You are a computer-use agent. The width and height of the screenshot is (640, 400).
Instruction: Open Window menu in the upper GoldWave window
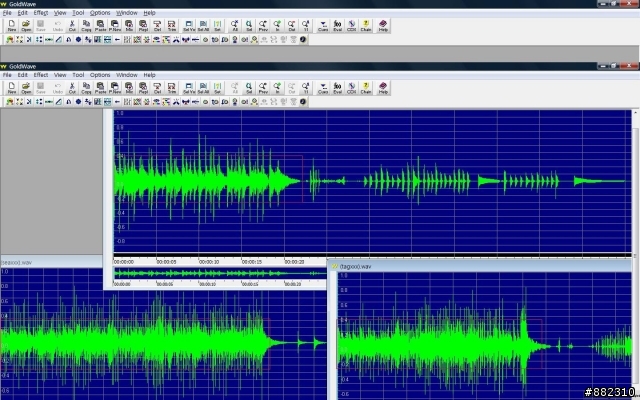(x=127, y=13)
